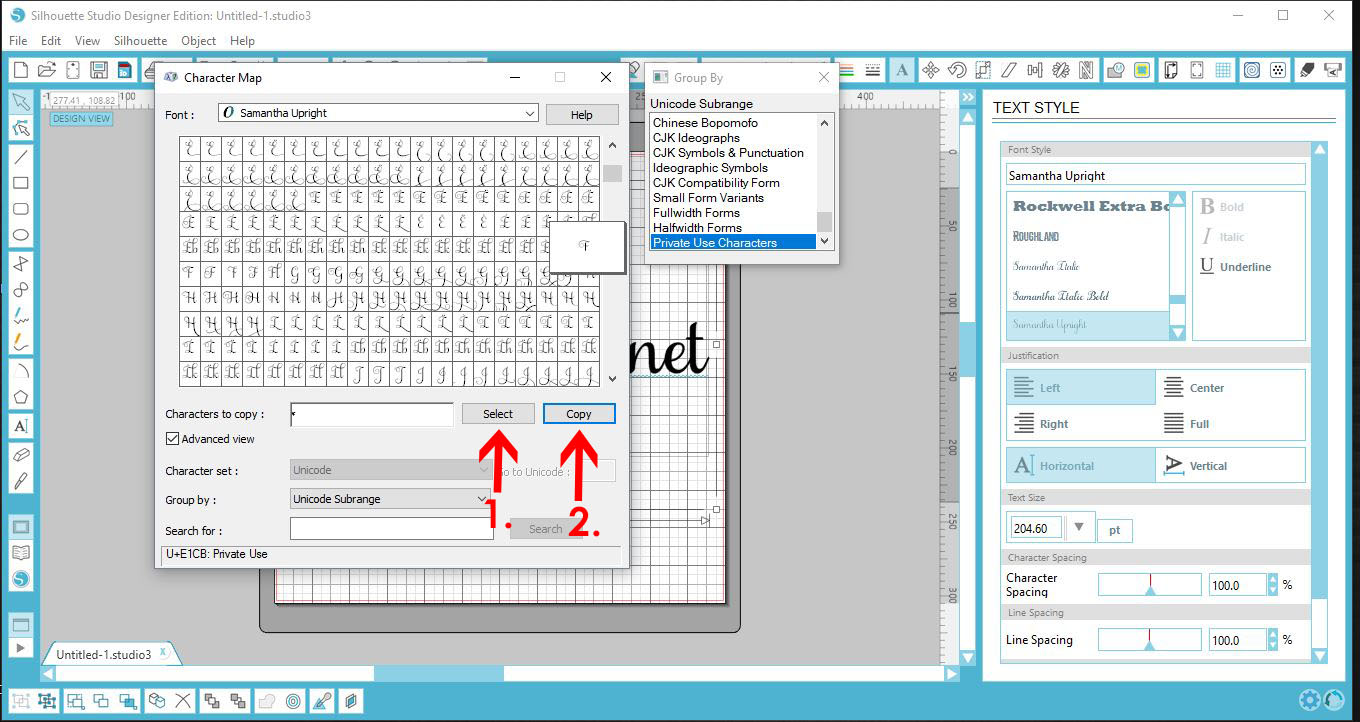Select Private Use Characters in Group By list

[734, 243]
